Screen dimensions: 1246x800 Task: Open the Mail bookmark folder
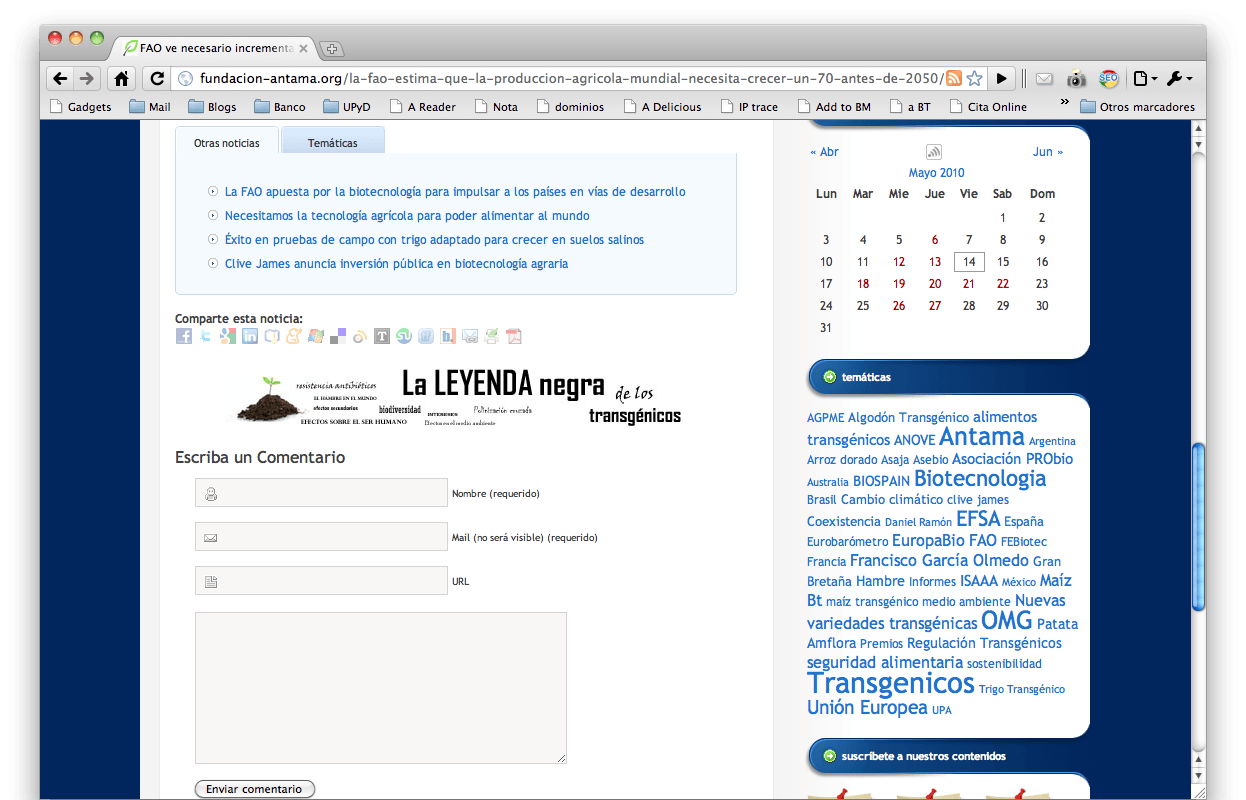[x=150, y=107]
